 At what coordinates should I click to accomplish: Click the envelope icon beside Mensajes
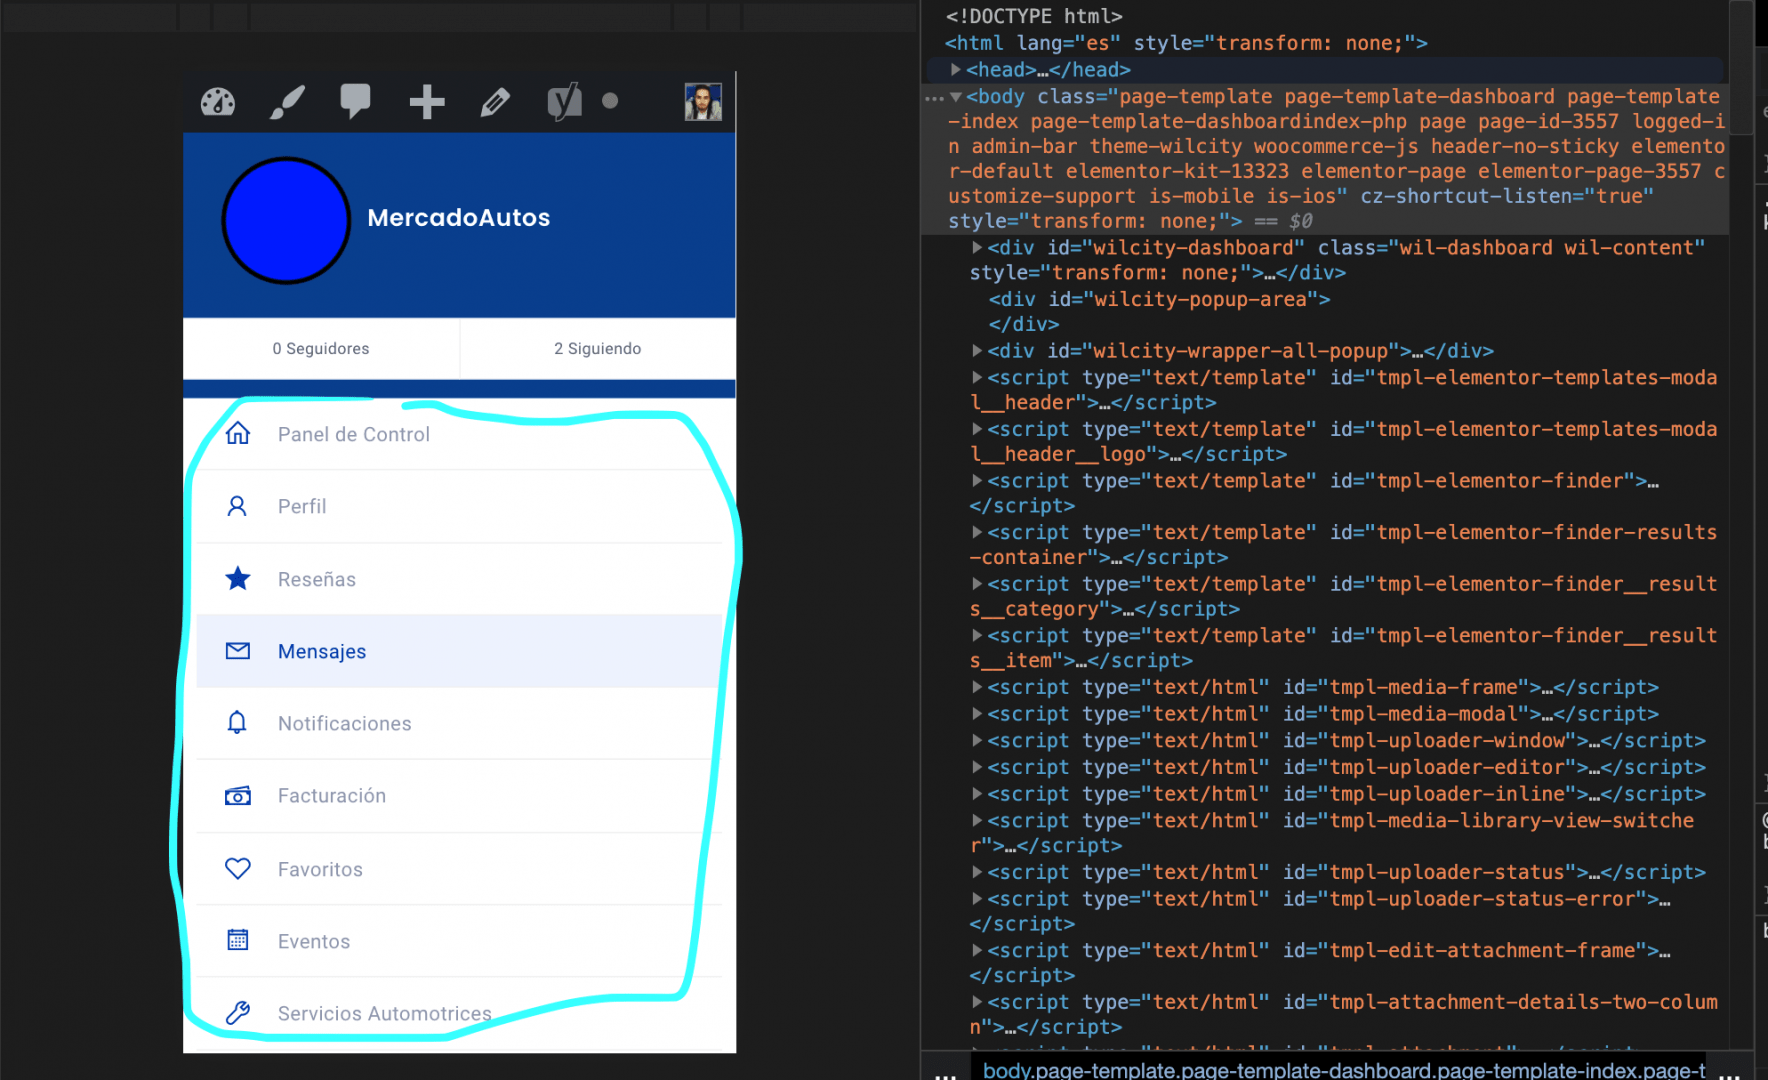coord(238,651)
